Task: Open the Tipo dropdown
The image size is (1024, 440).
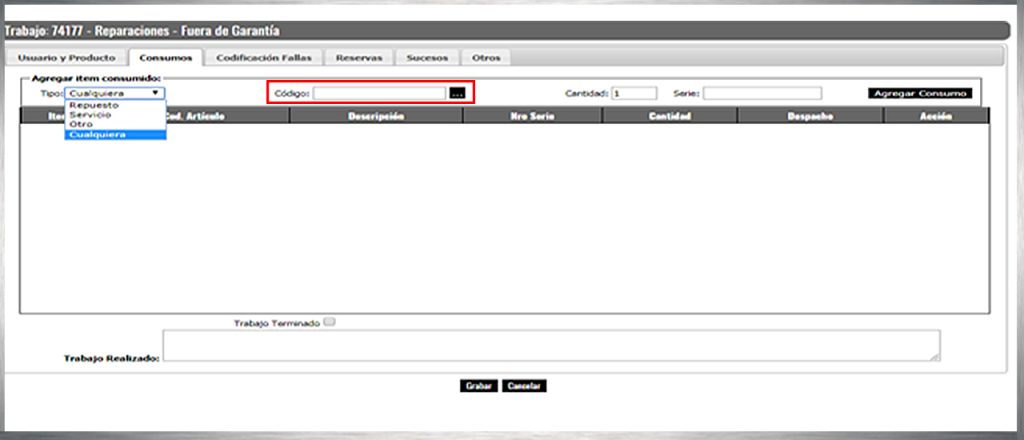Action: pyautogui.click(x=115, y=93)
